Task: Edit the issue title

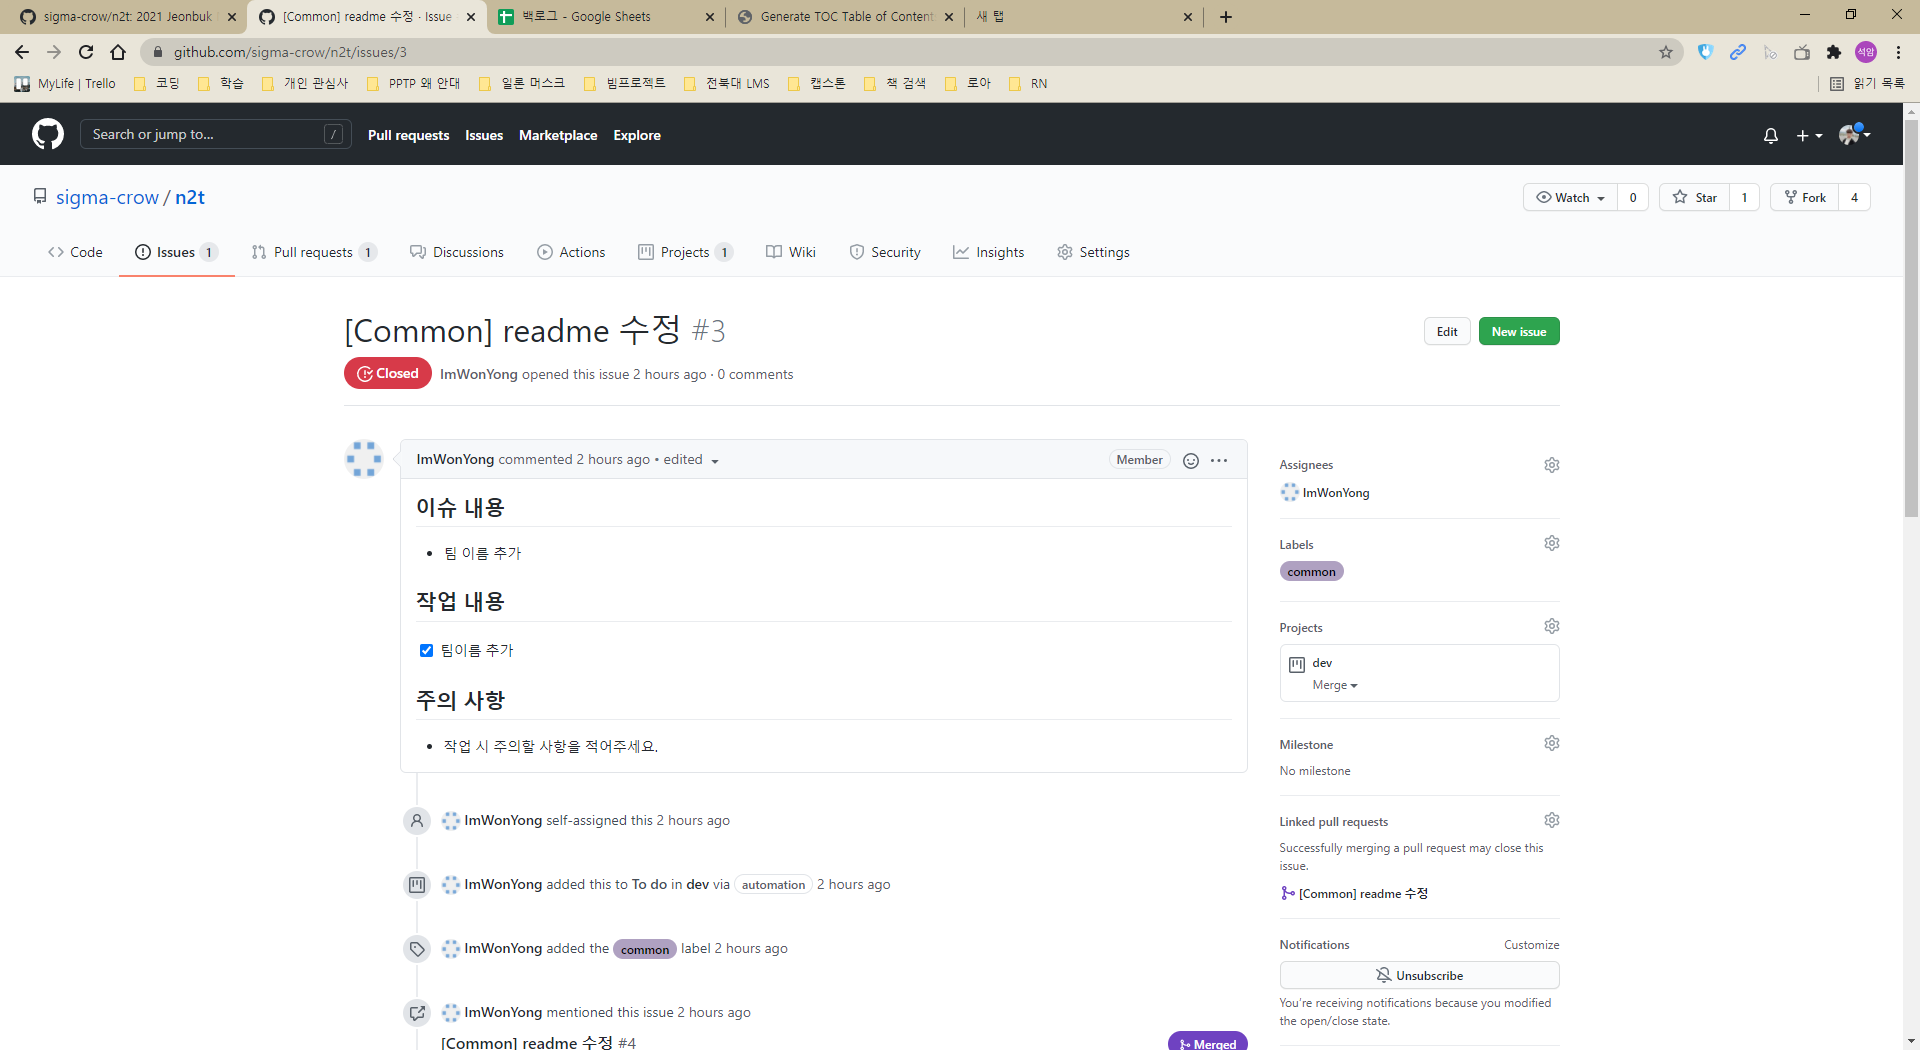Action: pyautogui.click(x=1446, y=331)
